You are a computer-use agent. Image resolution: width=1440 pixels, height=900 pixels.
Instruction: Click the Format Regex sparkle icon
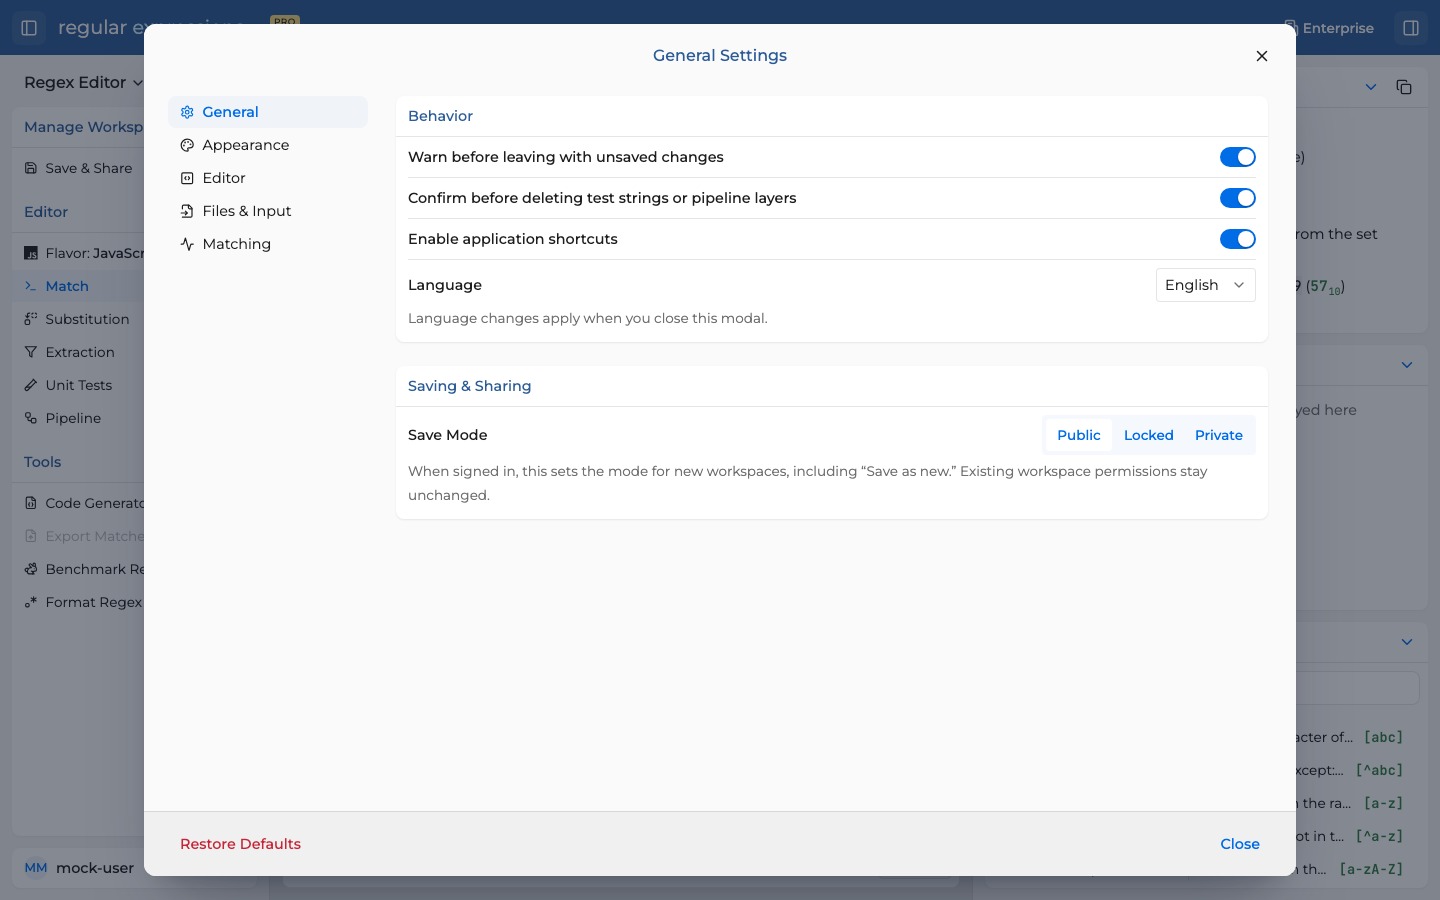31,602
